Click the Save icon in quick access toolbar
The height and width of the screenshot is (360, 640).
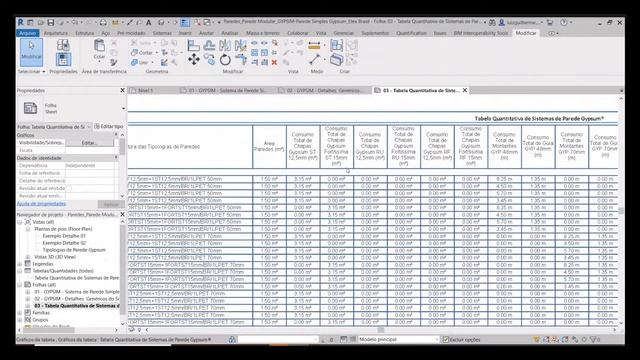click(x=51, y=22)
